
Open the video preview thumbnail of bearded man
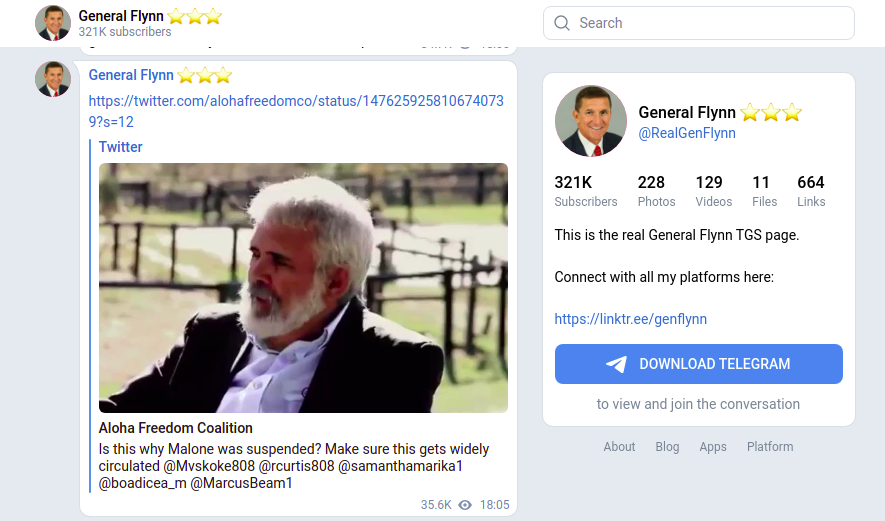(x=303, y=288)
